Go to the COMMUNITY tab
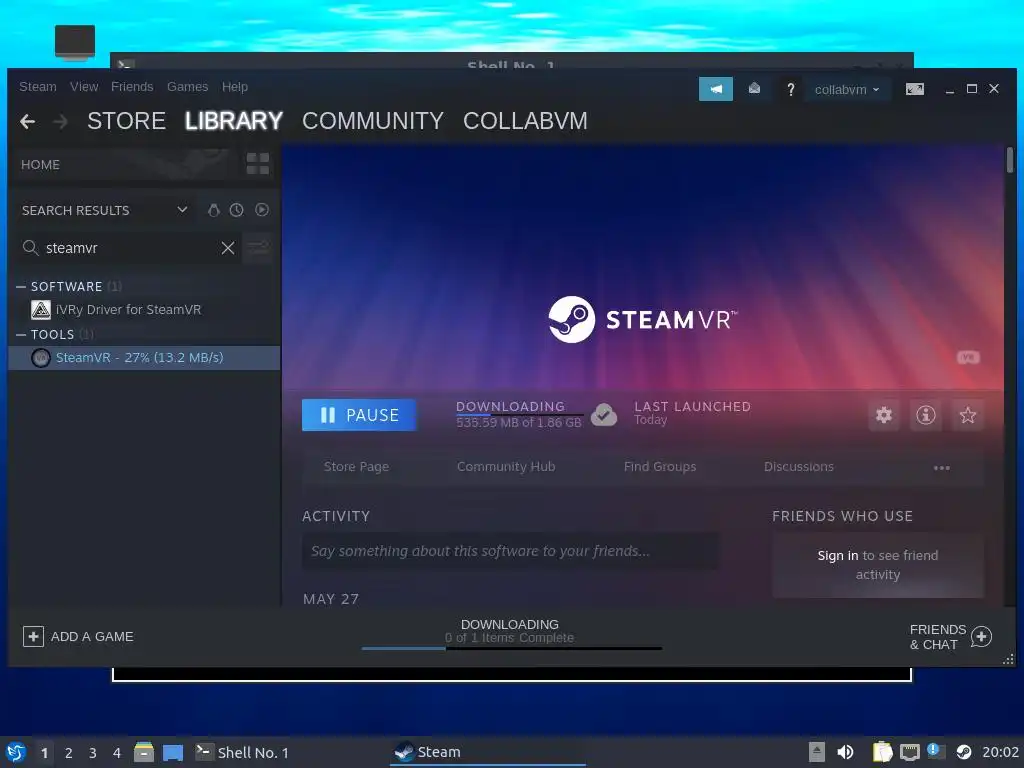The image size is (1024, 768). [373, 121]
